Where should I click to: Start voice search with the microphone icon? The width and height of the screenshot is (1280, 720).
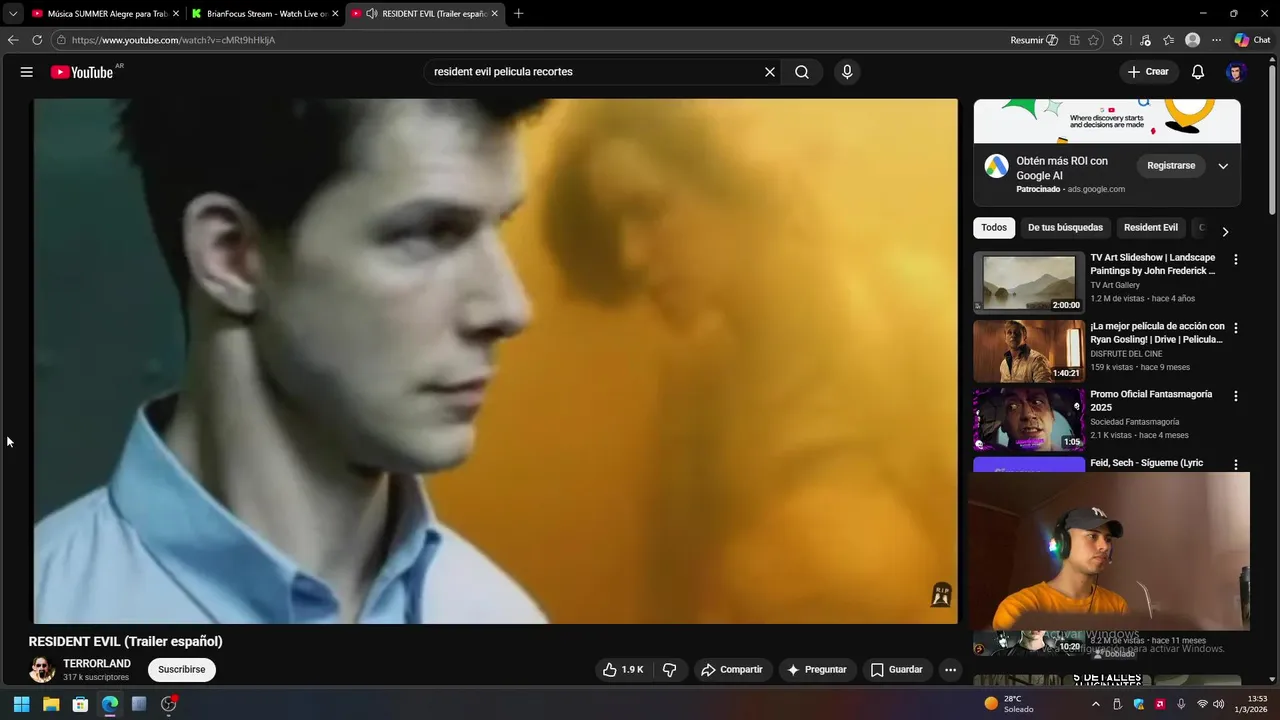(x=847, y=72)
